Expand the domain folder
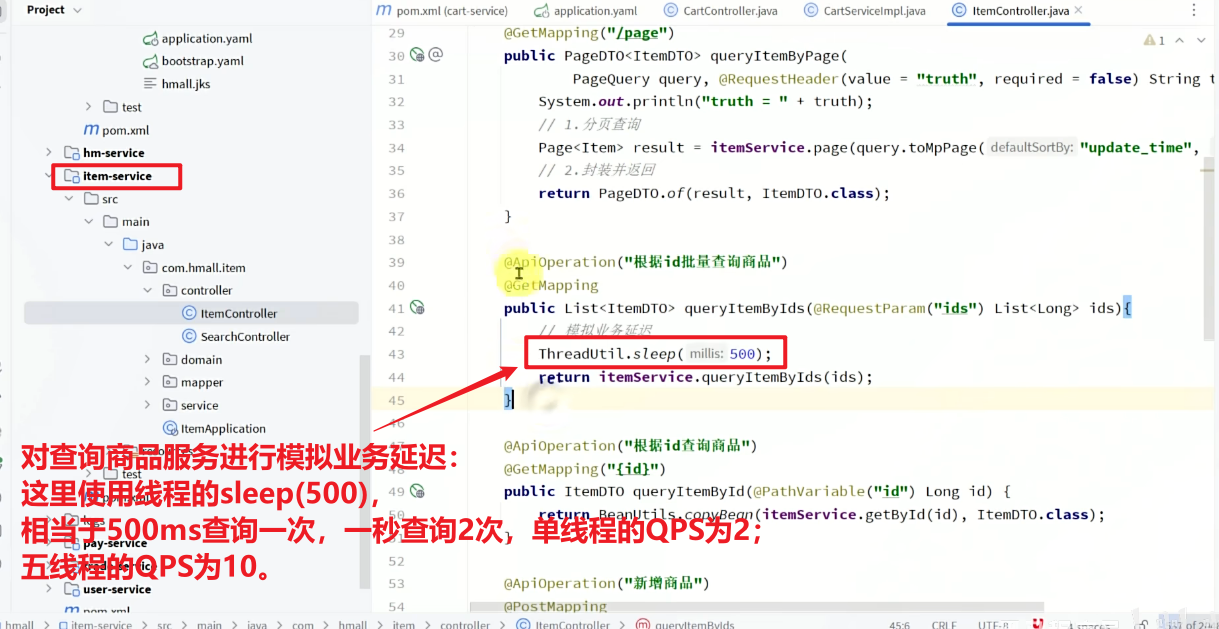Image resolution: width=1219 pixels, height=629 pixels. pyautogui.click(x=146, y=358)
